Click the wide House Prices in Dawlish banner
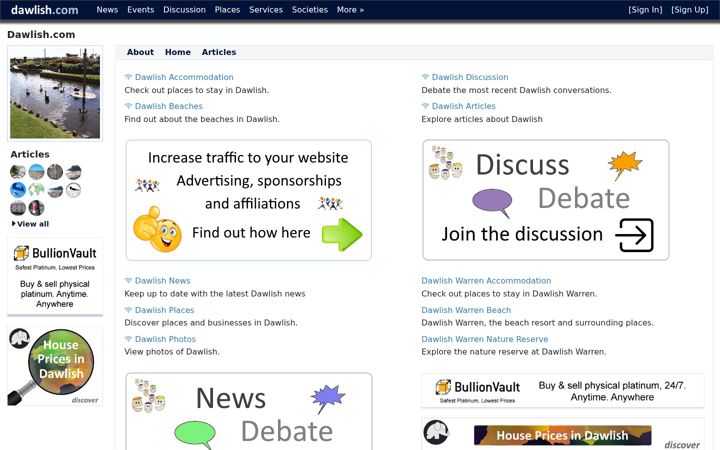 coord(562,435)
